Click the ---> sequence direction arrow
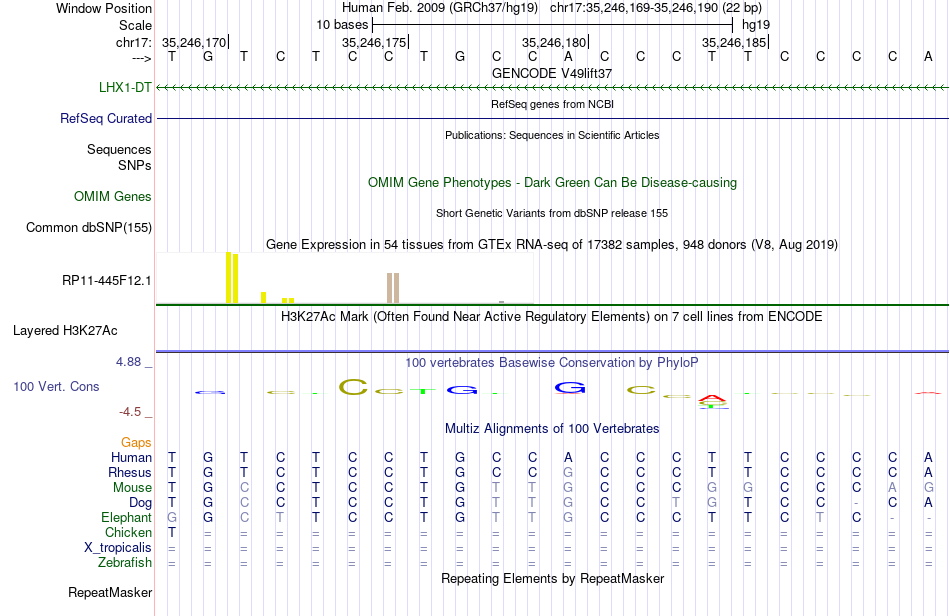 click(x=142, y=58)
